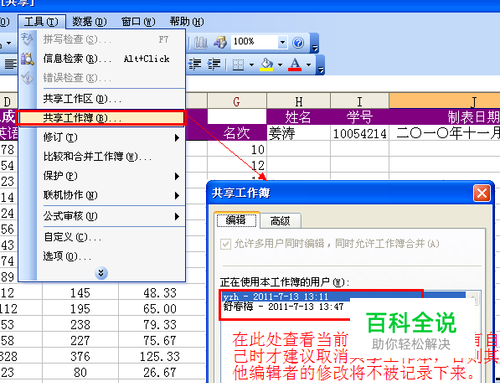Toggle 允许多用户同时编辑 checkbox
The image size is (500, 383).
225,244
